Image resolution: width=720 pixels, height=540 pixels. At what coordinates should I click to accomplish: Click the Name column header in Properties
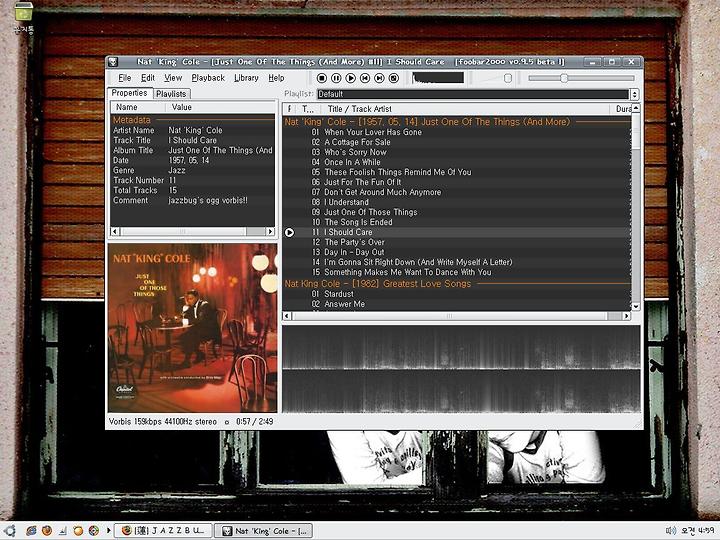pyautogui.click(x=138, y=107)
